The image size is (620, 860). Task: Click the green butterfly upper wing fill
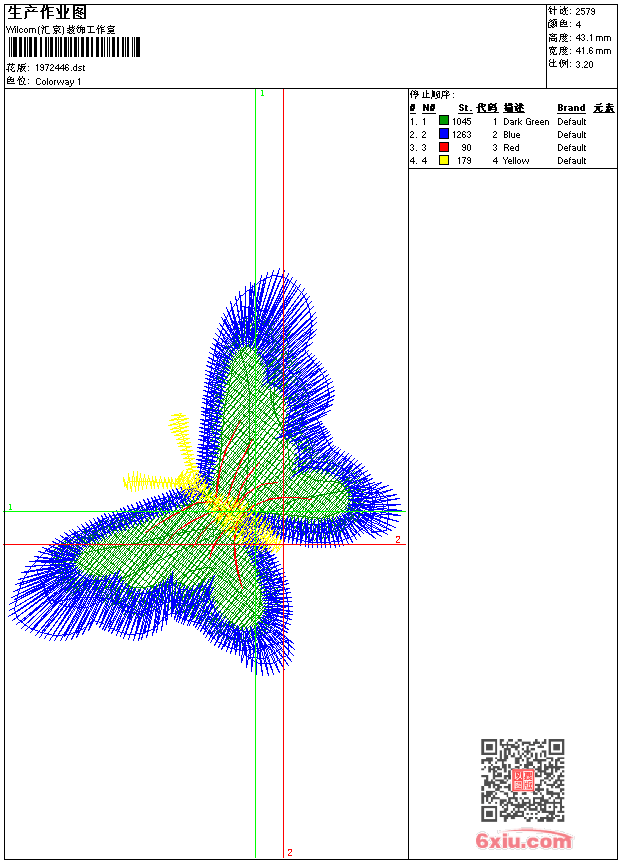(250, 417)
